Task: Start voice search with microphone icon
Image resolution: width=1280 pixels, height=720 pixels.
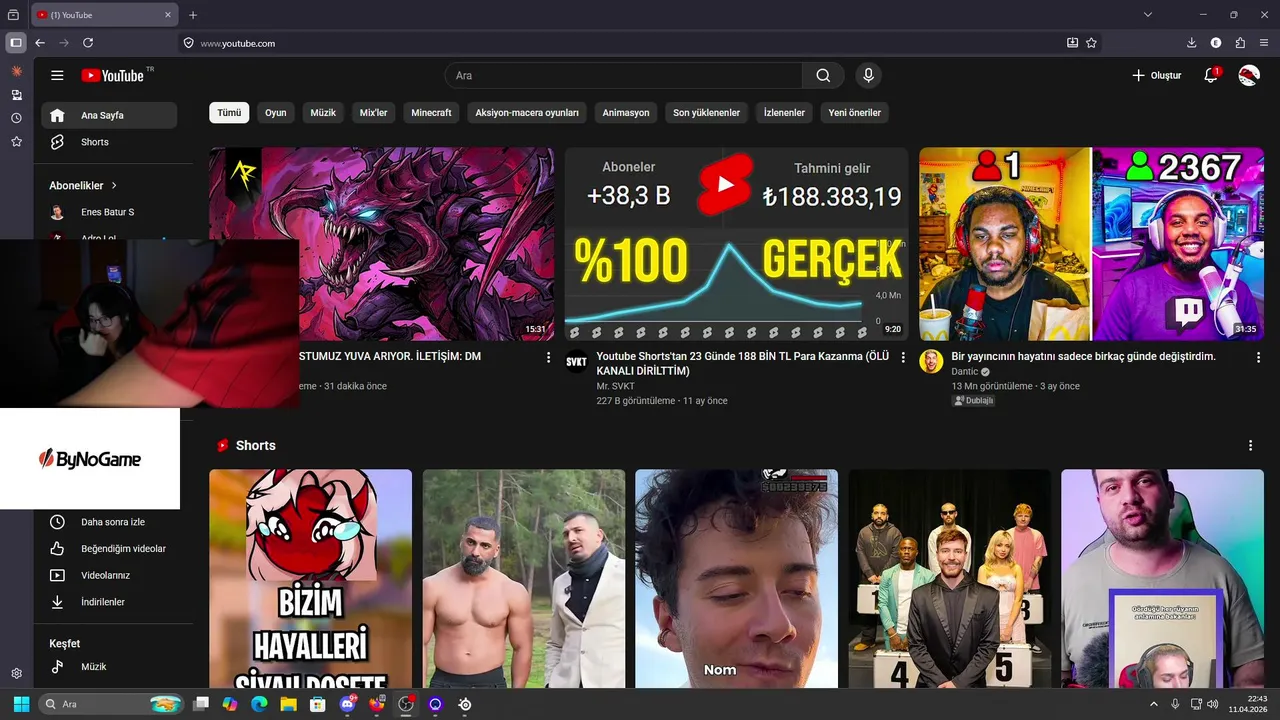Action: click(x=868, y=75)
